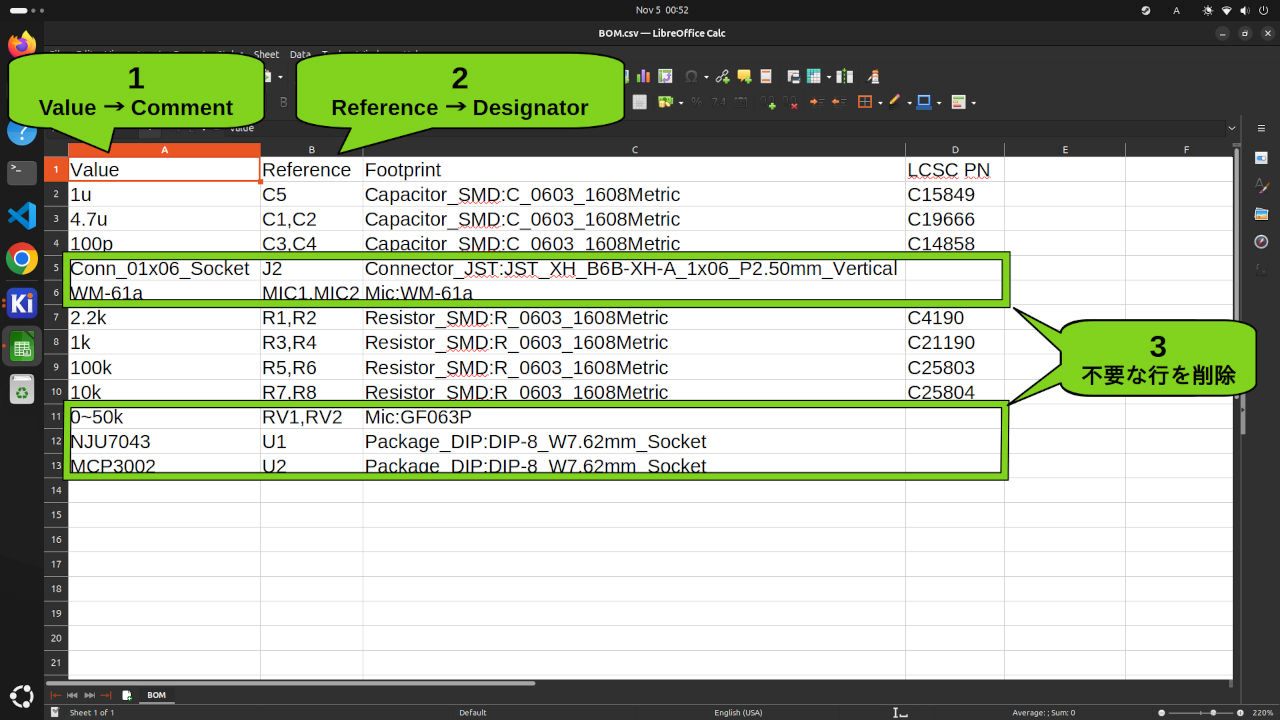This screenshot has width=1280, height=720.
Task: Zoom out with minus button
Action: pyautogui.click(x=1161, y=712)
